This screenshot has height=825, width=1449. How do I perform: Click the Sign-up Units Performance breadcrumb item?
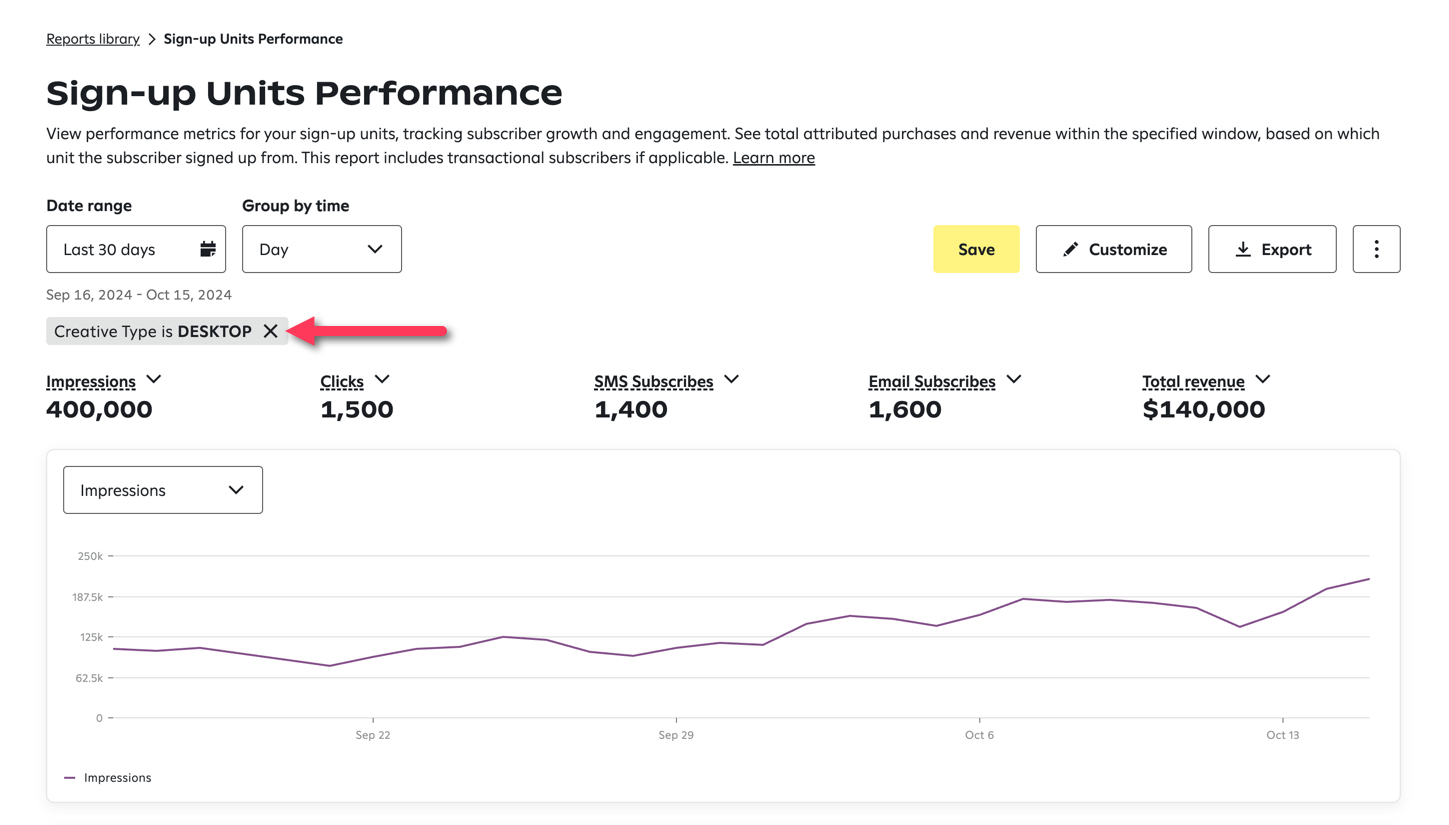(253, 39)
